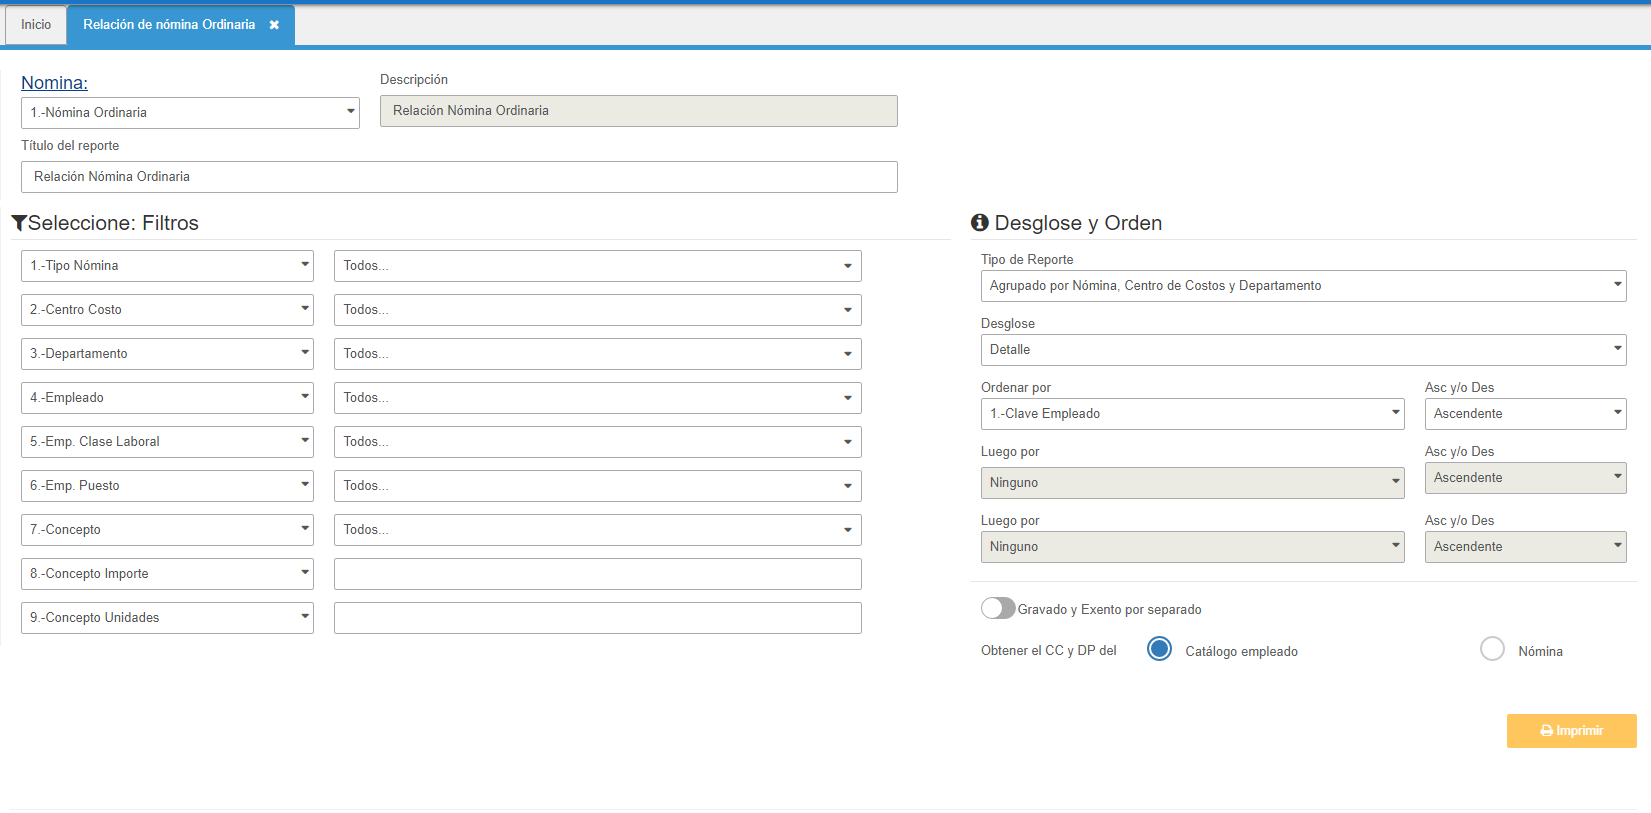
Task: Switch to the Inicio tab
Action: click(36, 25)
